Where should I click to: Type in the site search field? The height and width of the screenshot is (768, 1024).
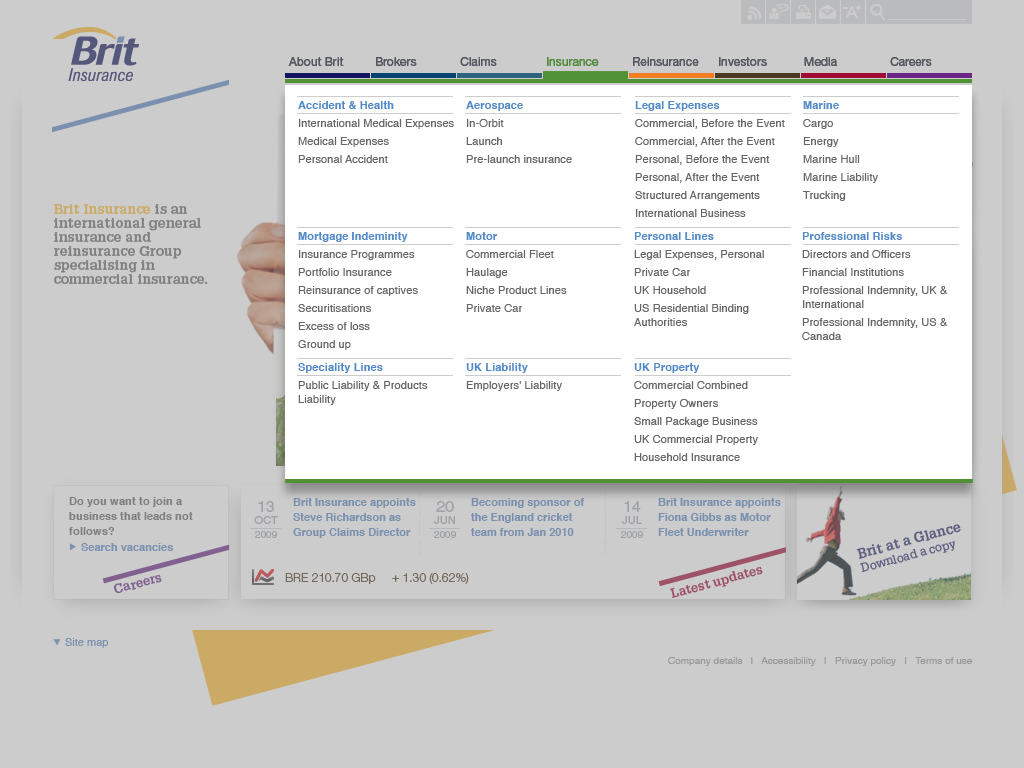click(x=928, y=12)
